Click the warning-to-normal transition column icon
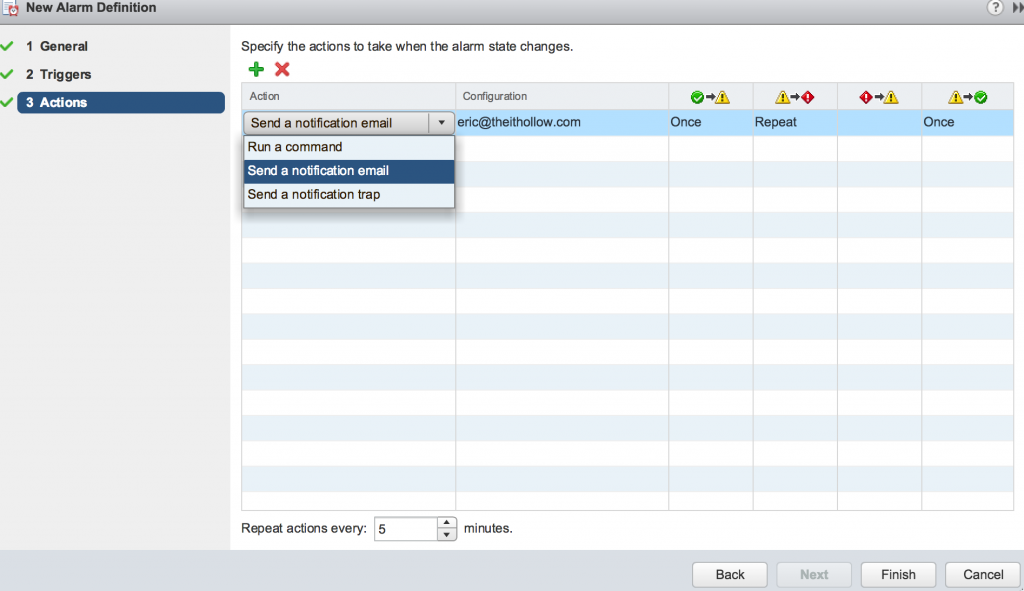 coord(966,97)
